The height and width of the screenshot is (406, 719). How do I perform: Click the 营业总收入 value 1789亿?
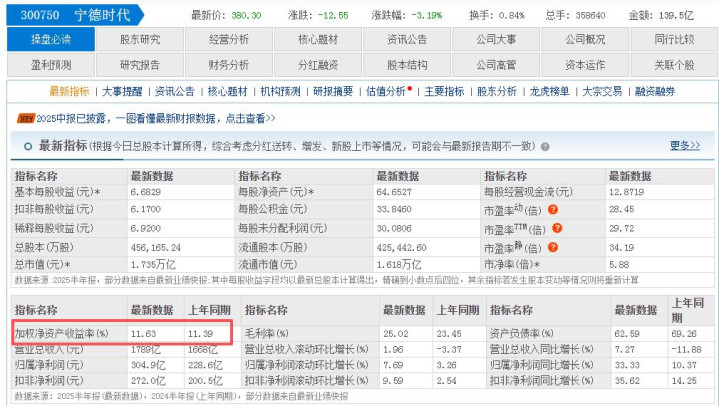click(x=146, y=350)
